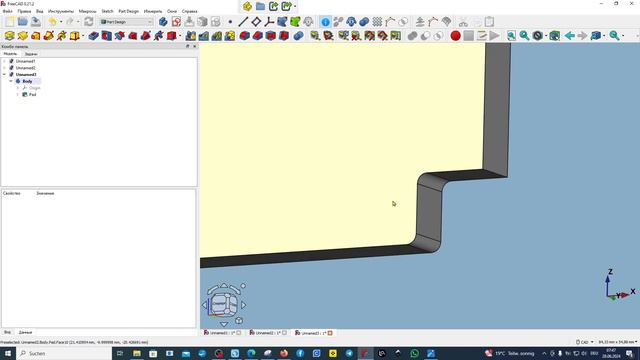Open the Part Design menu
The image size is (640, 360).
[x=129, y=11]
